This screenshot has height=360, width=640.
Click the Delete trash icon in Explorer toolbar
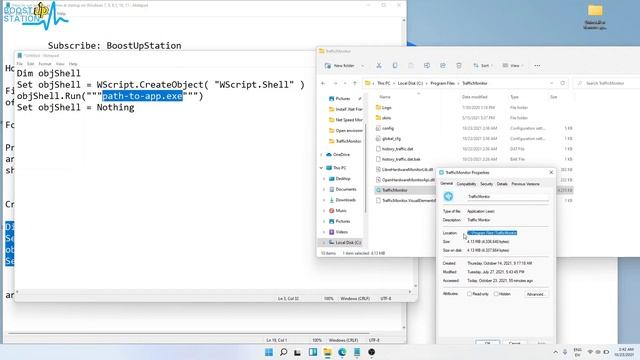coord(459,66)
